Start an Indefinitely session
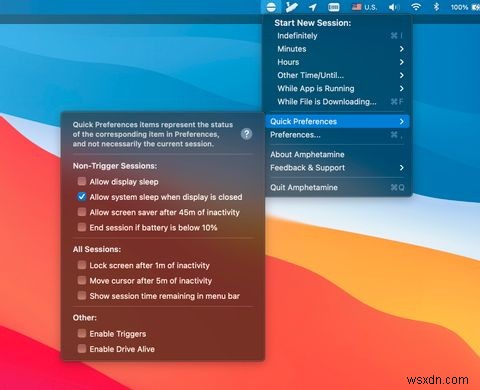Screen dimensions: 480x390 pos(338,36)
